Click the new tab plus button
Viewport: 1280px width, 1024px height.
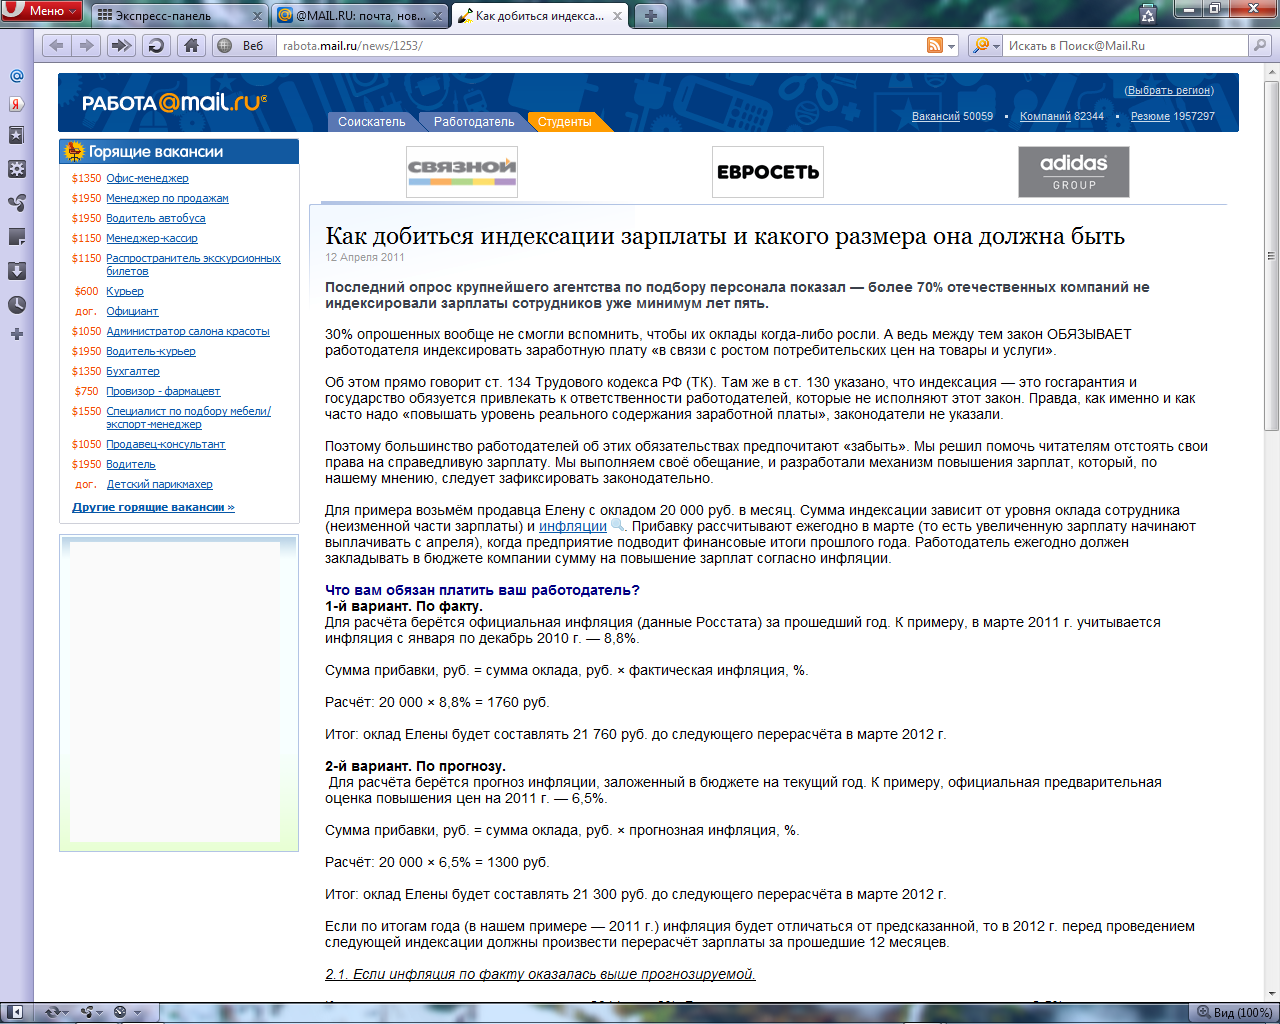pyautogui.click(x=650, y=16)
